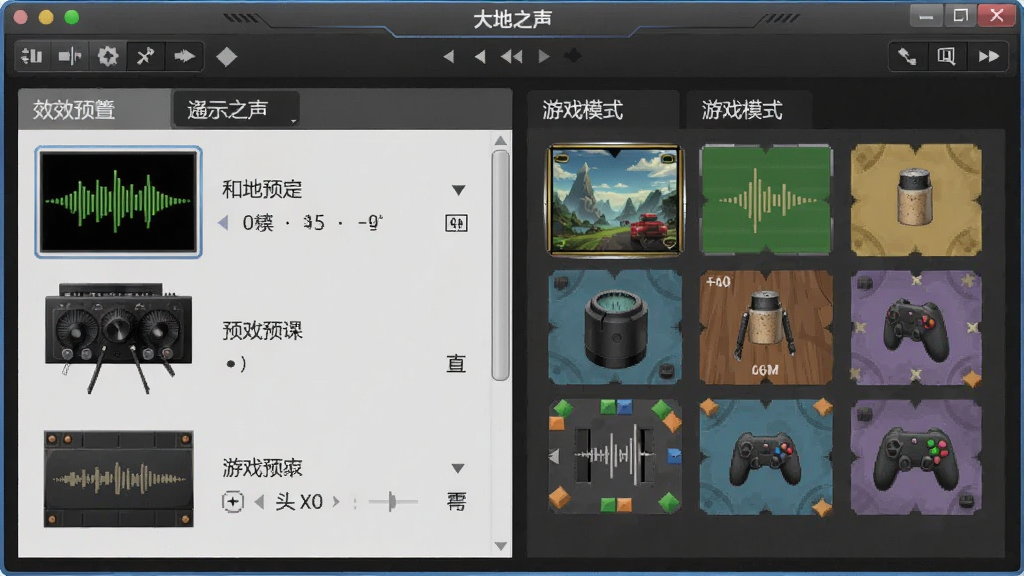The height and width of the screenshot is (576, 1024).
Task: Select the cork canister on tan tile
Action: [x=916, y=200]
